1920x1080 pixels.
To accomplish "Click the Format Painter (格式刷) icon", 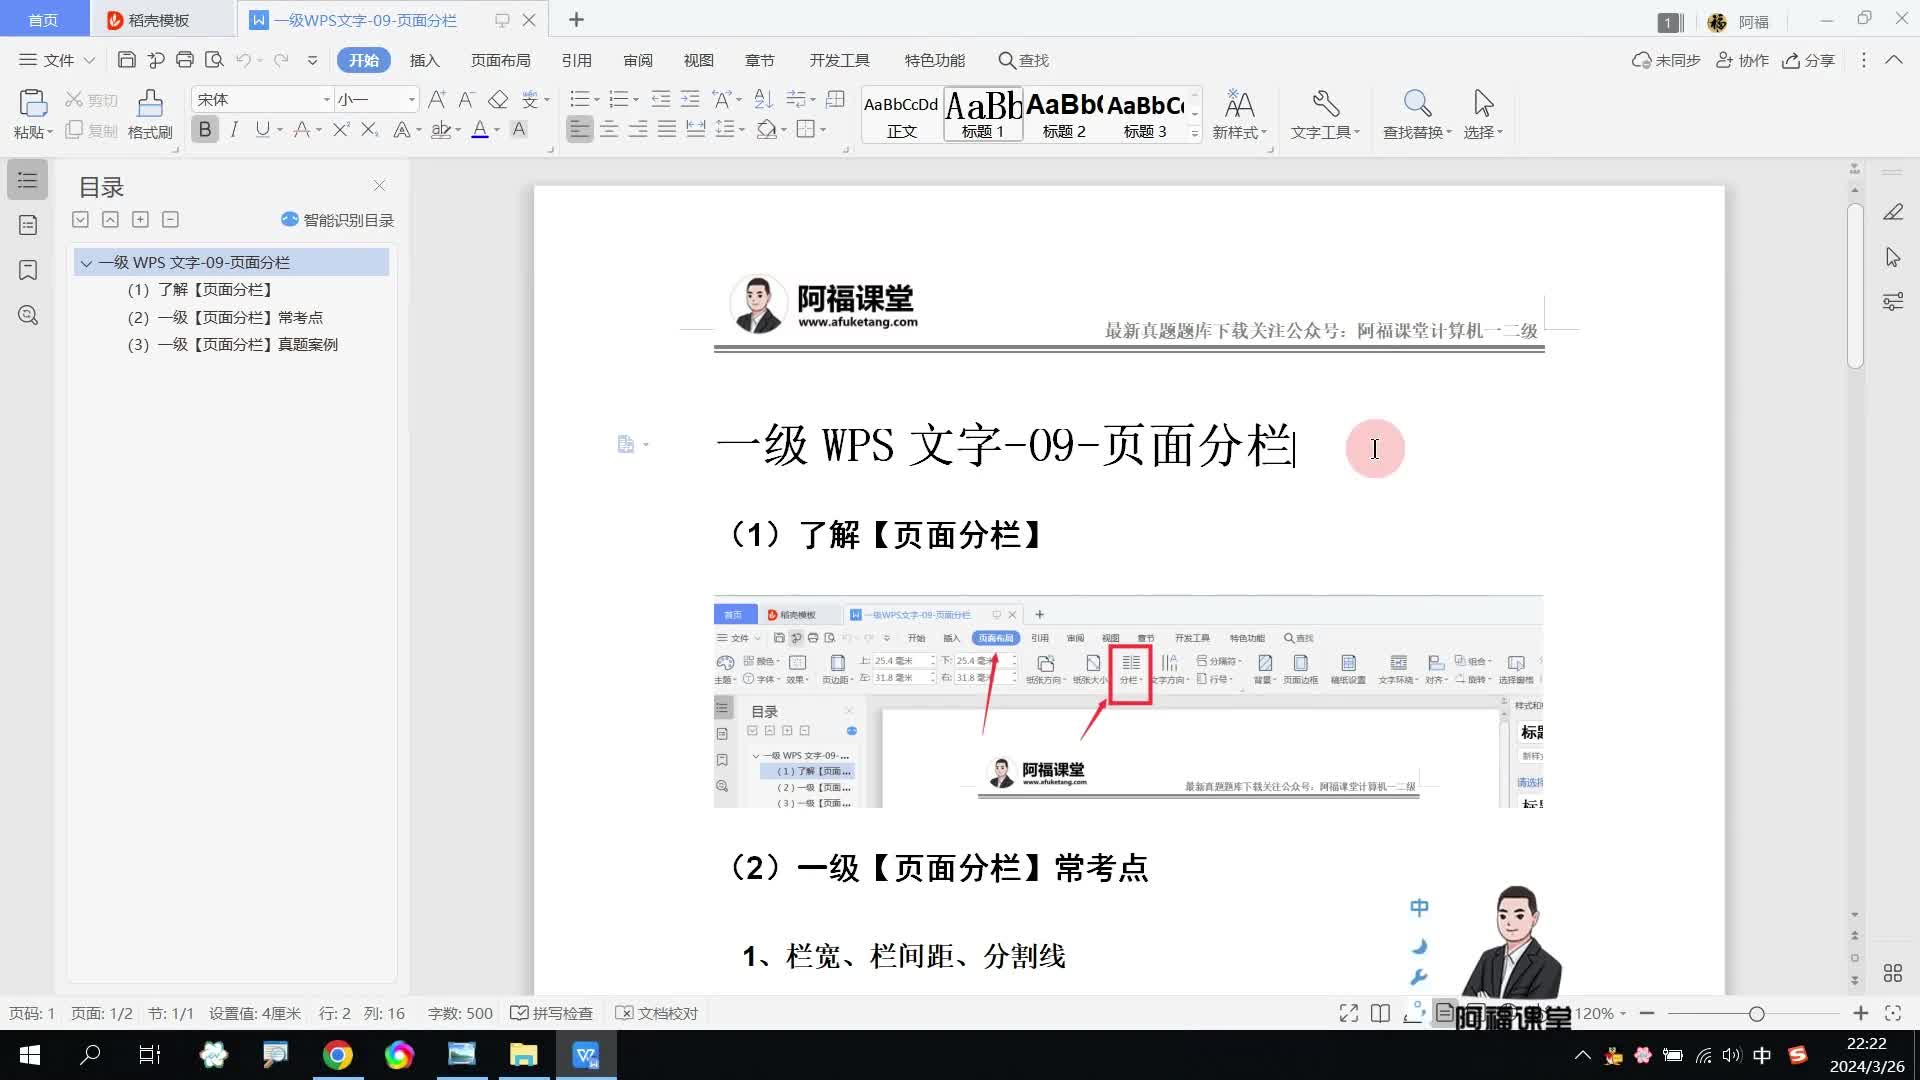I will [150, 104].
